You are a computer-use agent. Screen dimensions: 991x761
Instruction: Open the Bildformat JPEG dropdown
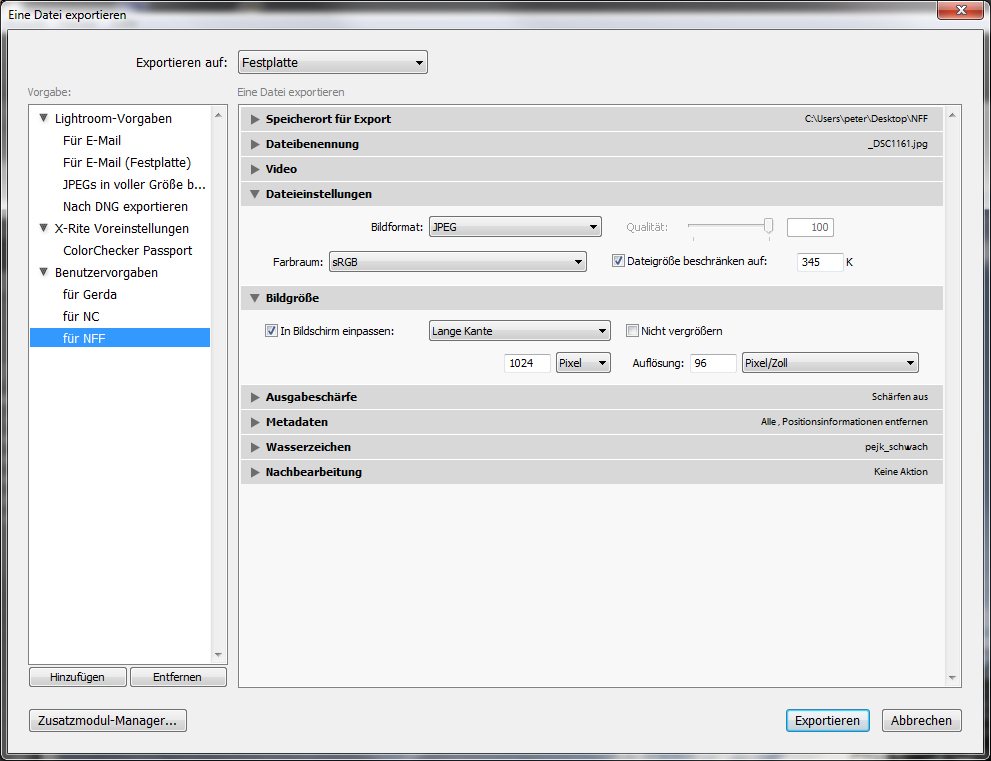[x=515, y=227]
